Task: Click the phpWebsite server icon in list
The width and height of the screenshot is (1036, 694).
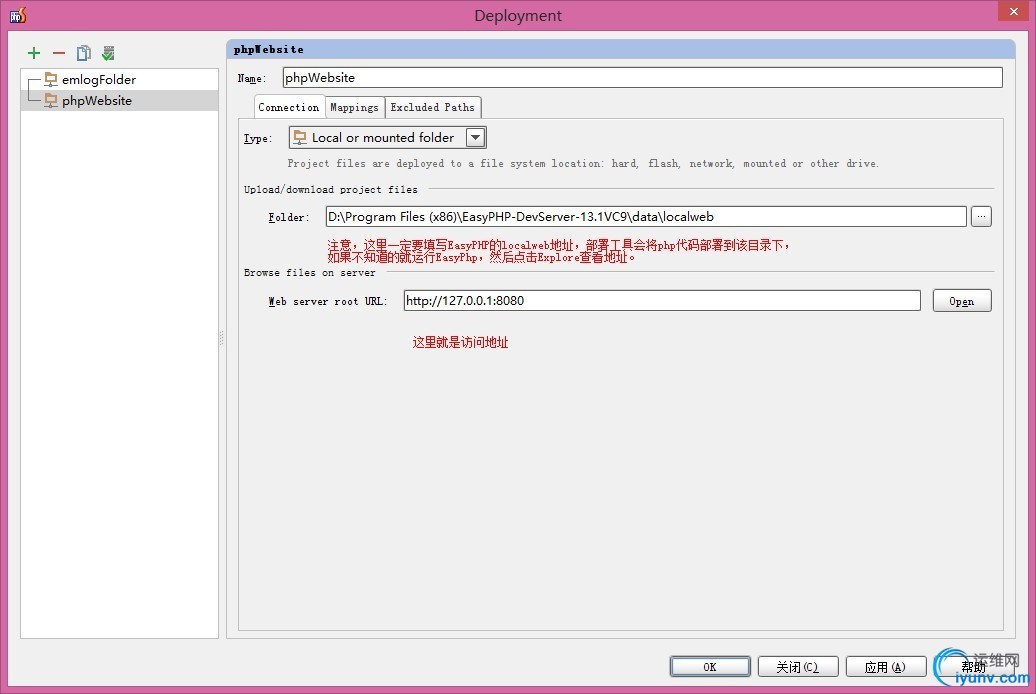Action: 51,100
